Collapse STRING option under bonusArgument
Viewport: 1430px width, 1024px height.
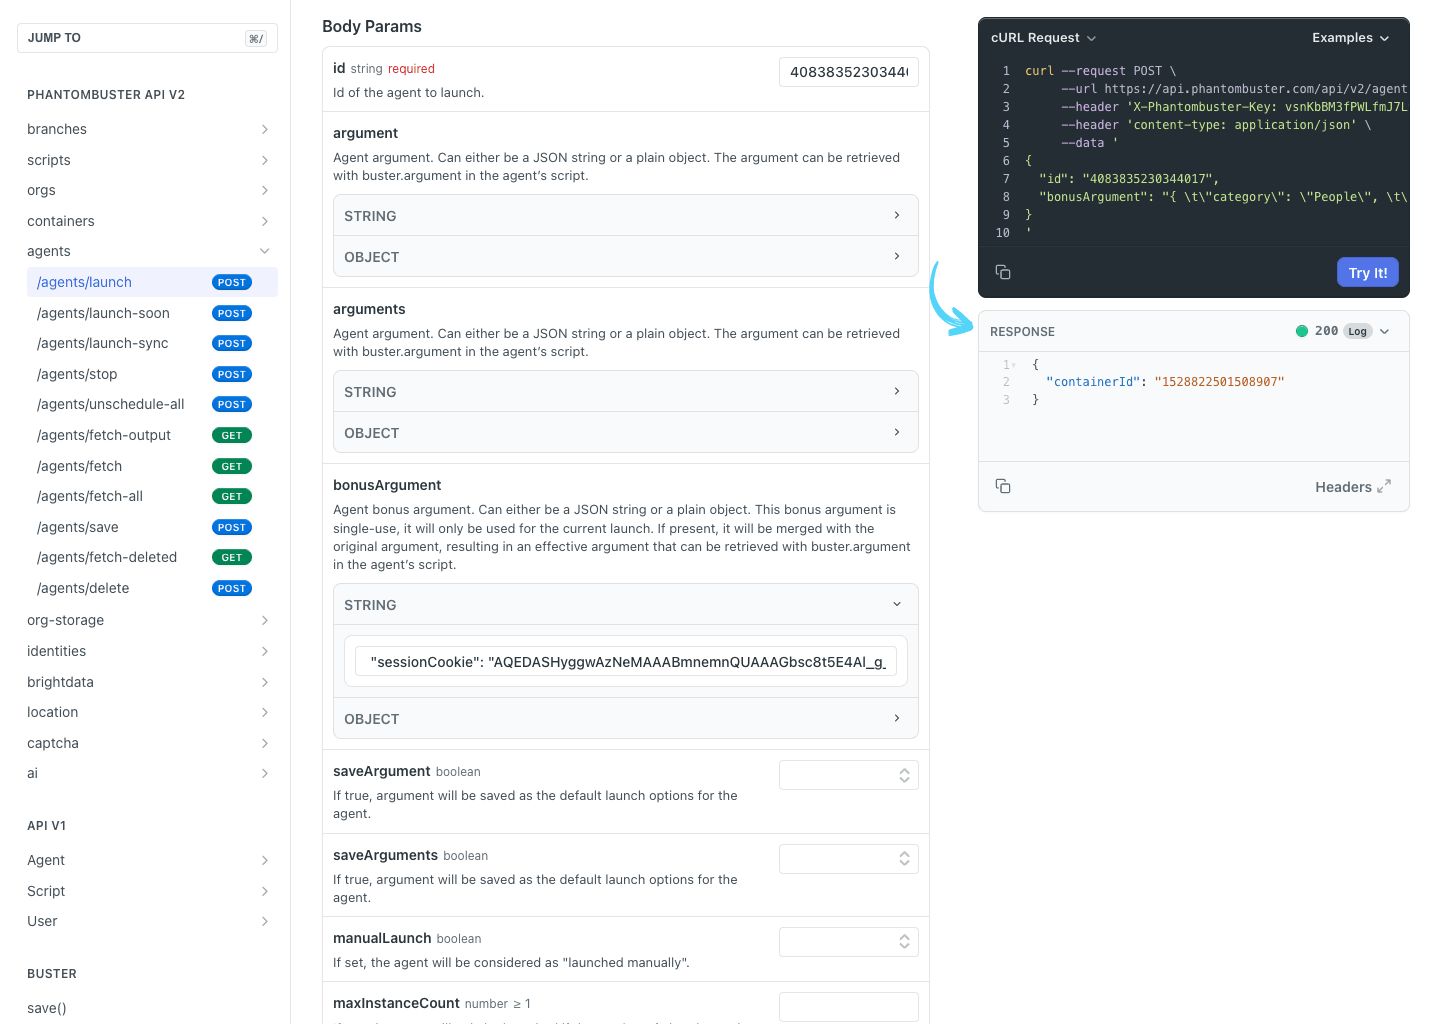(625, 605)
